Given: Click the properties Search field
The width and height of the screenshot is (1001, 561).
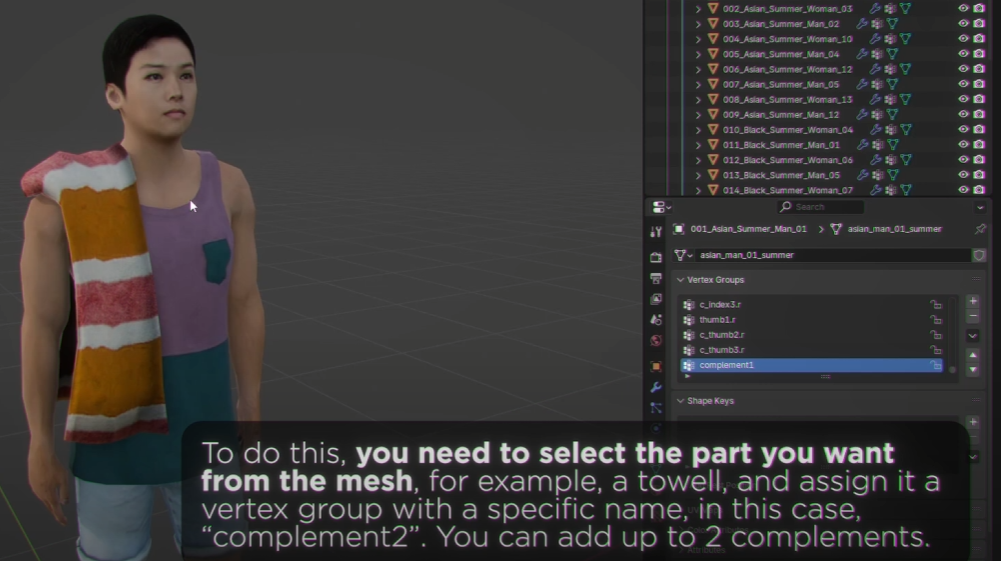Looking at the screenshot, I should coord(822,207).
